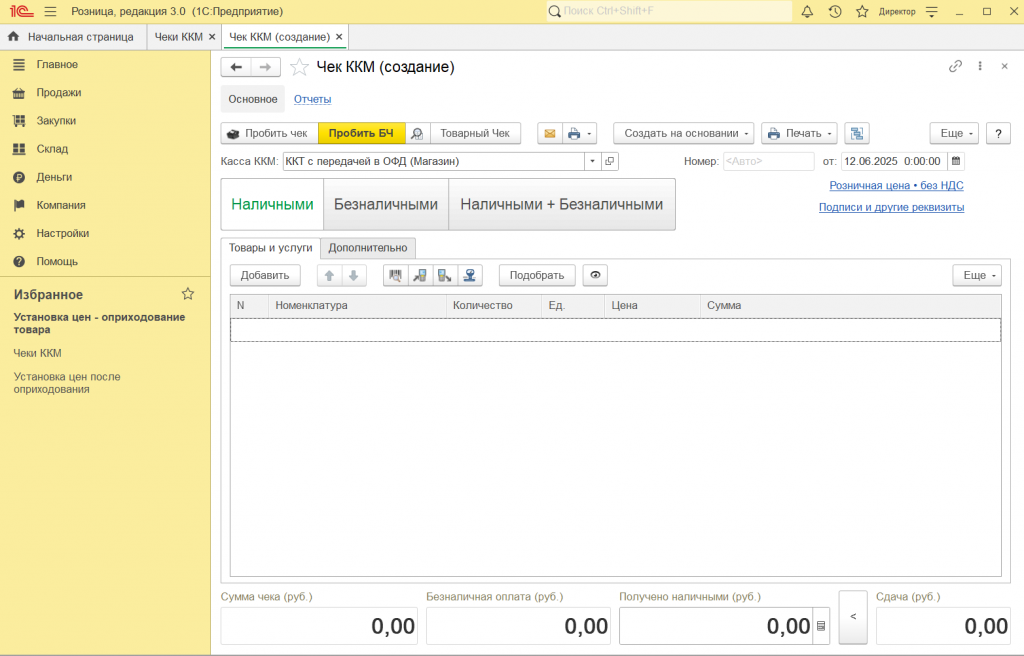Viewport: 1024px width, 656px height.
Task: Open Помощь in sidebar
Action: [57, 261]
